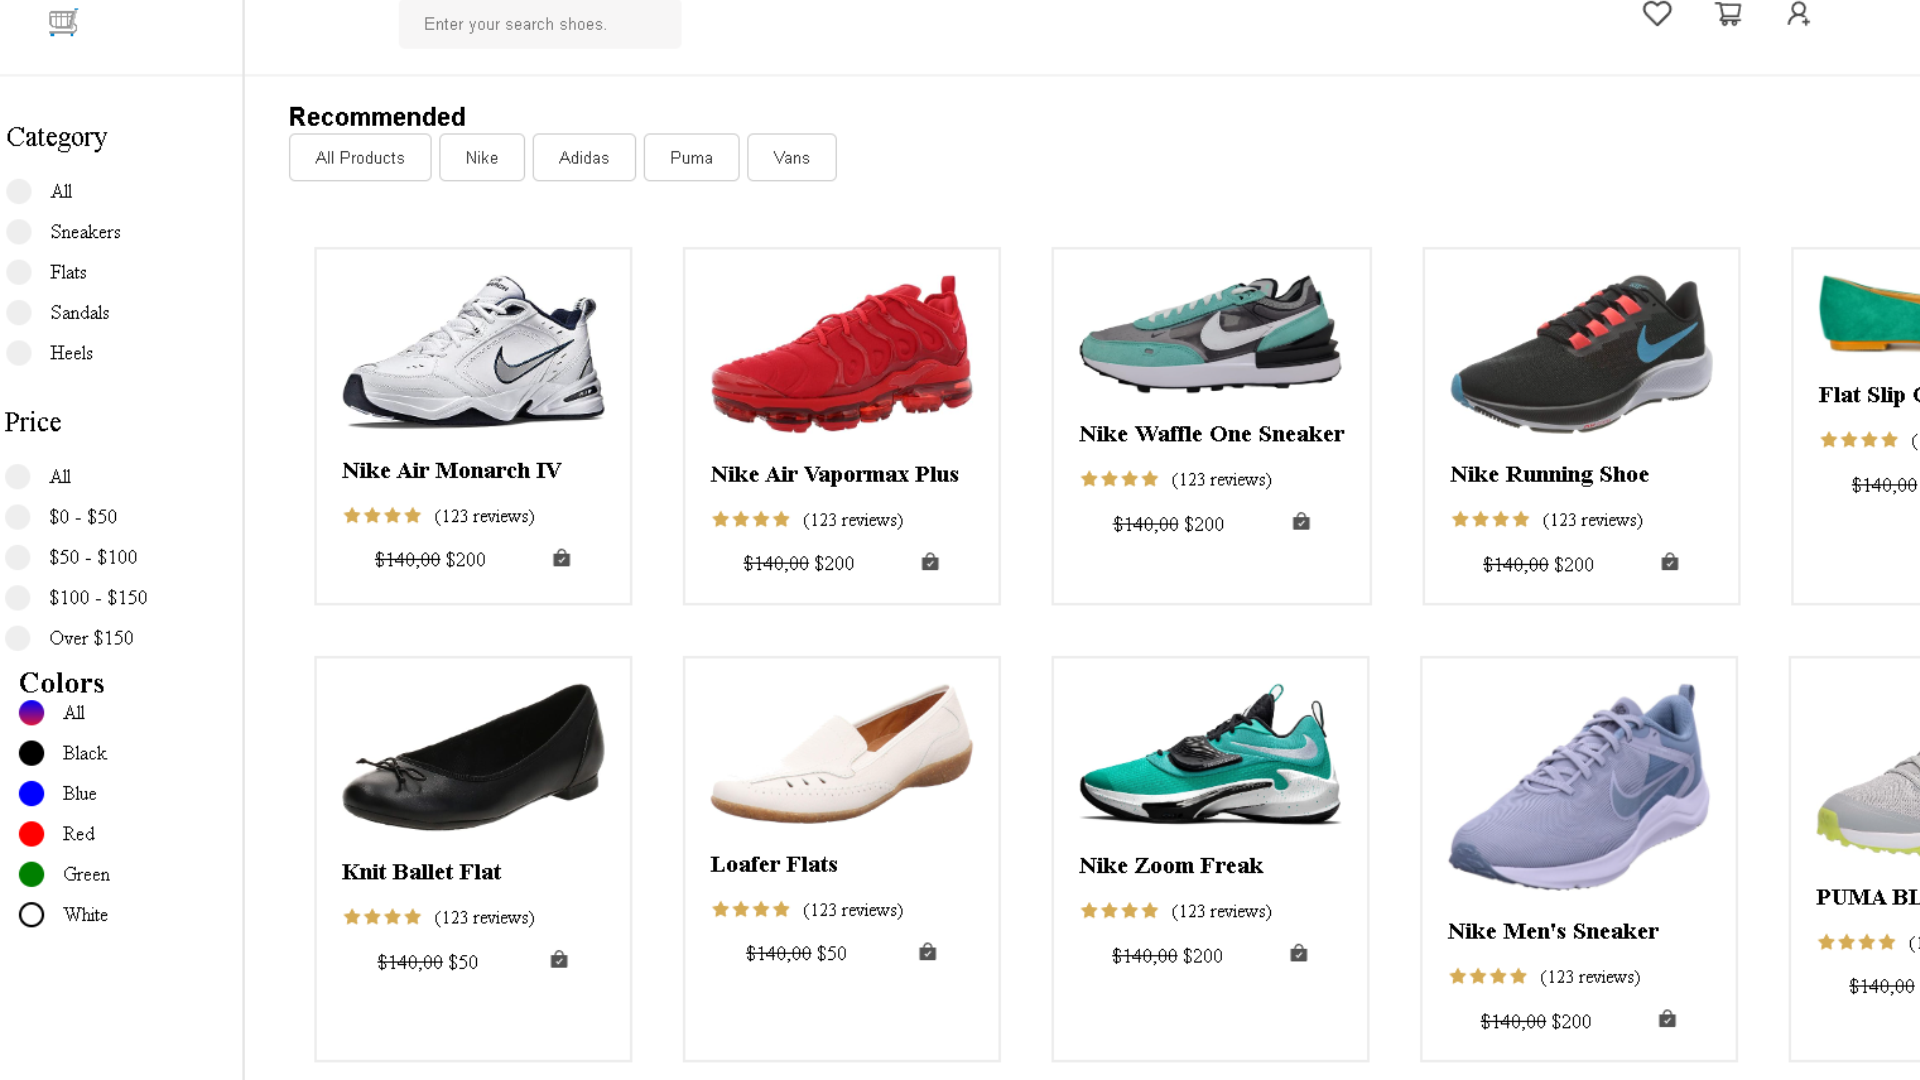Click star rating of Nike Air Monarch IV

click(382, 516)
